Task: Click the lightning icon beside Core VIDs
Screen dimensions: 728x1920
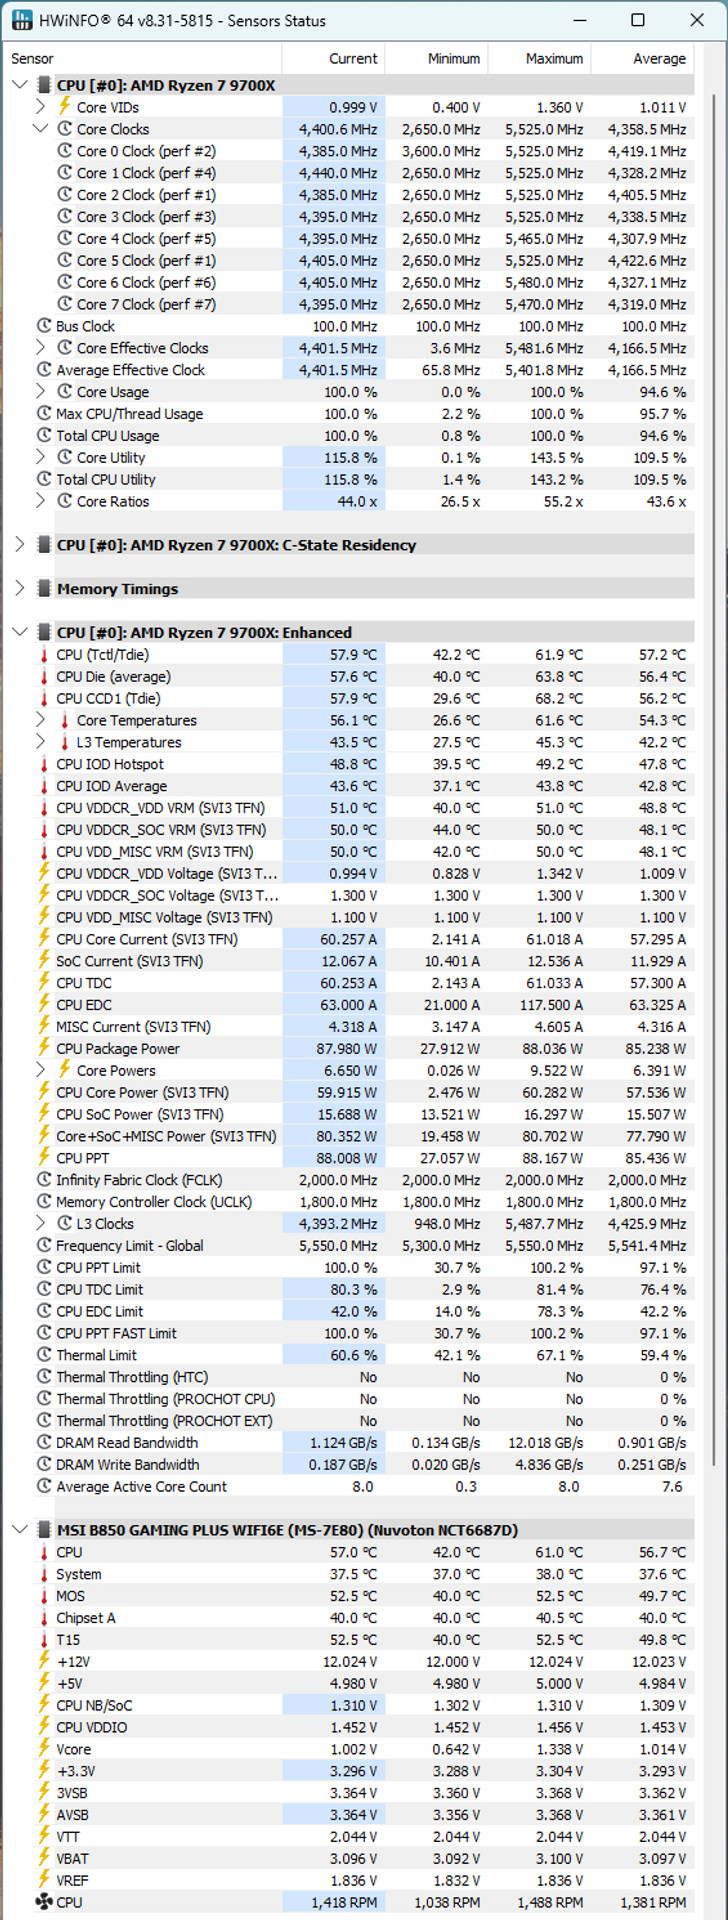Action: click(x=64, y=107)
